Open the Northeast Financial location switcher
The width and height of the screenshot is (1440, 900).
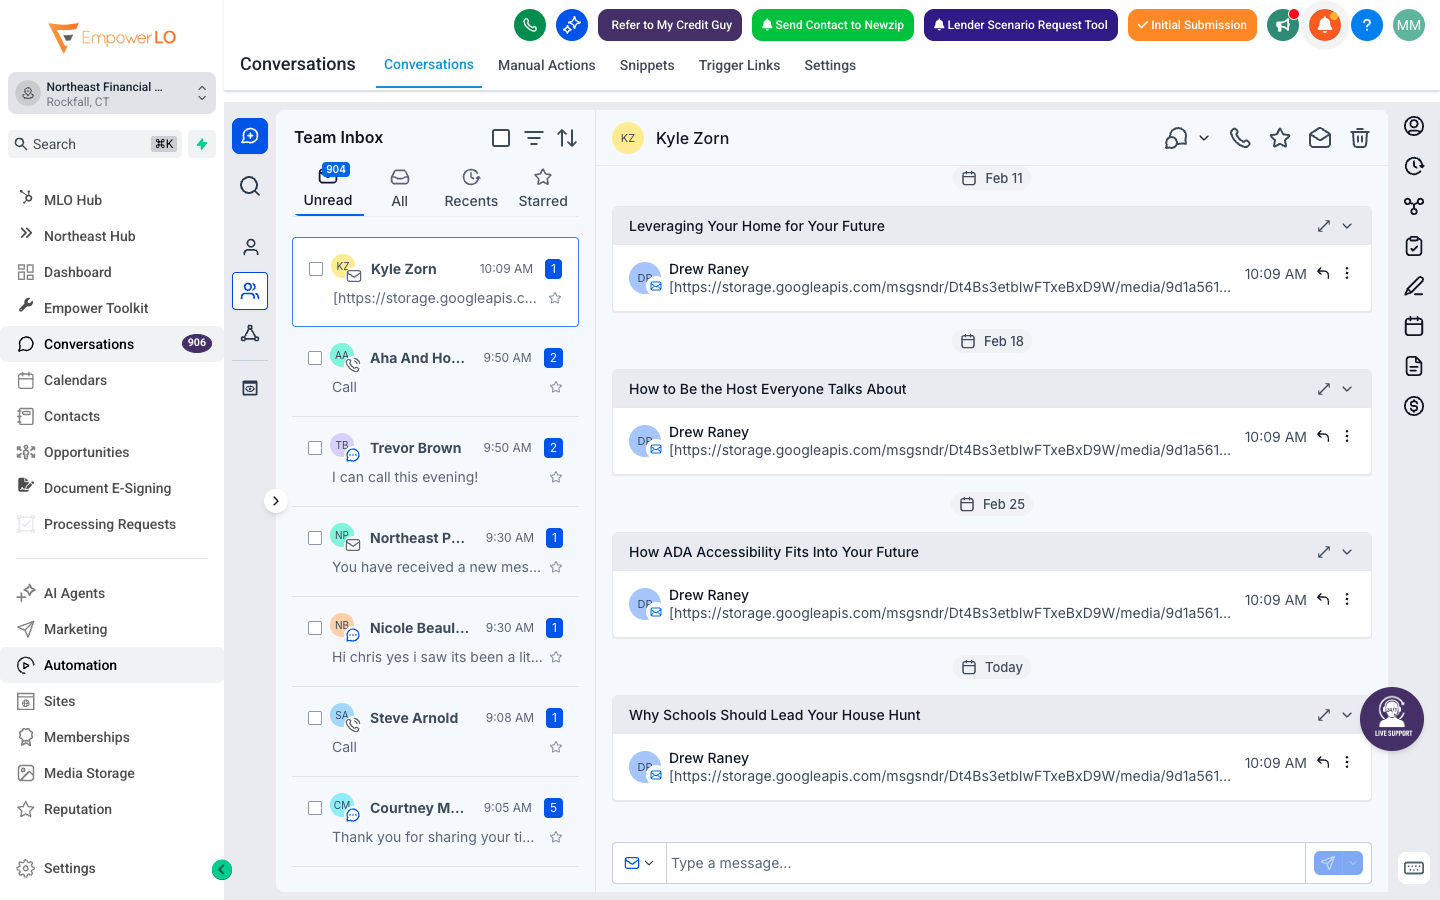111,92
